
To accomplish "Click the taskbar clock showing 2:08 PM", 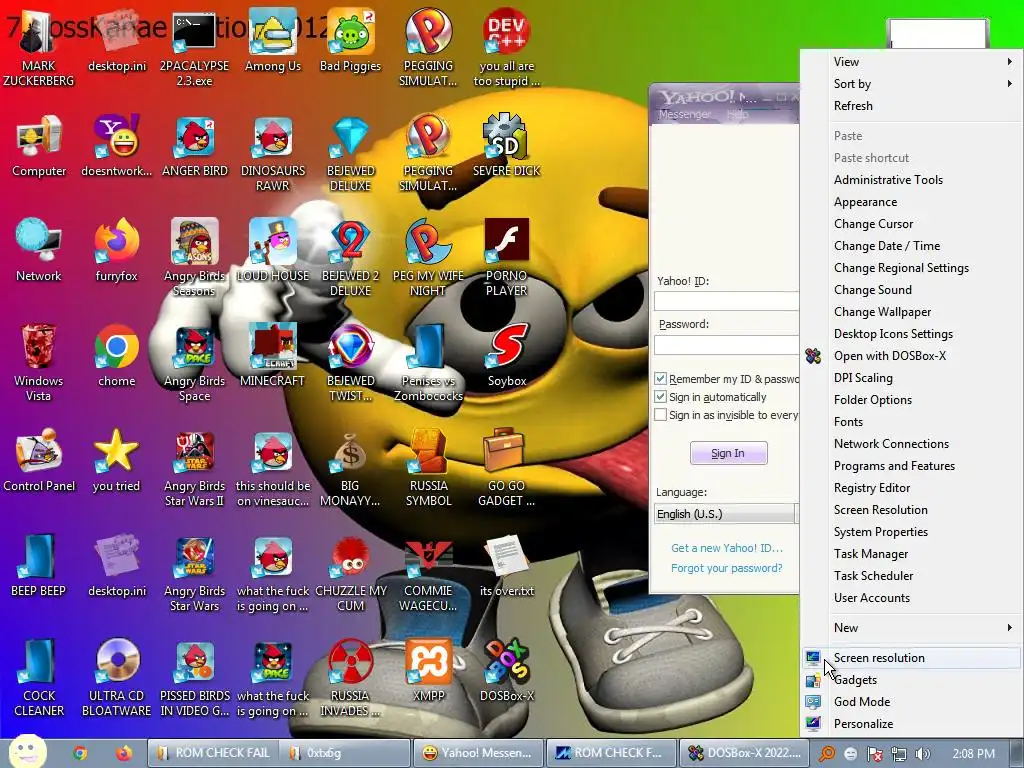I will pos(973,754).
